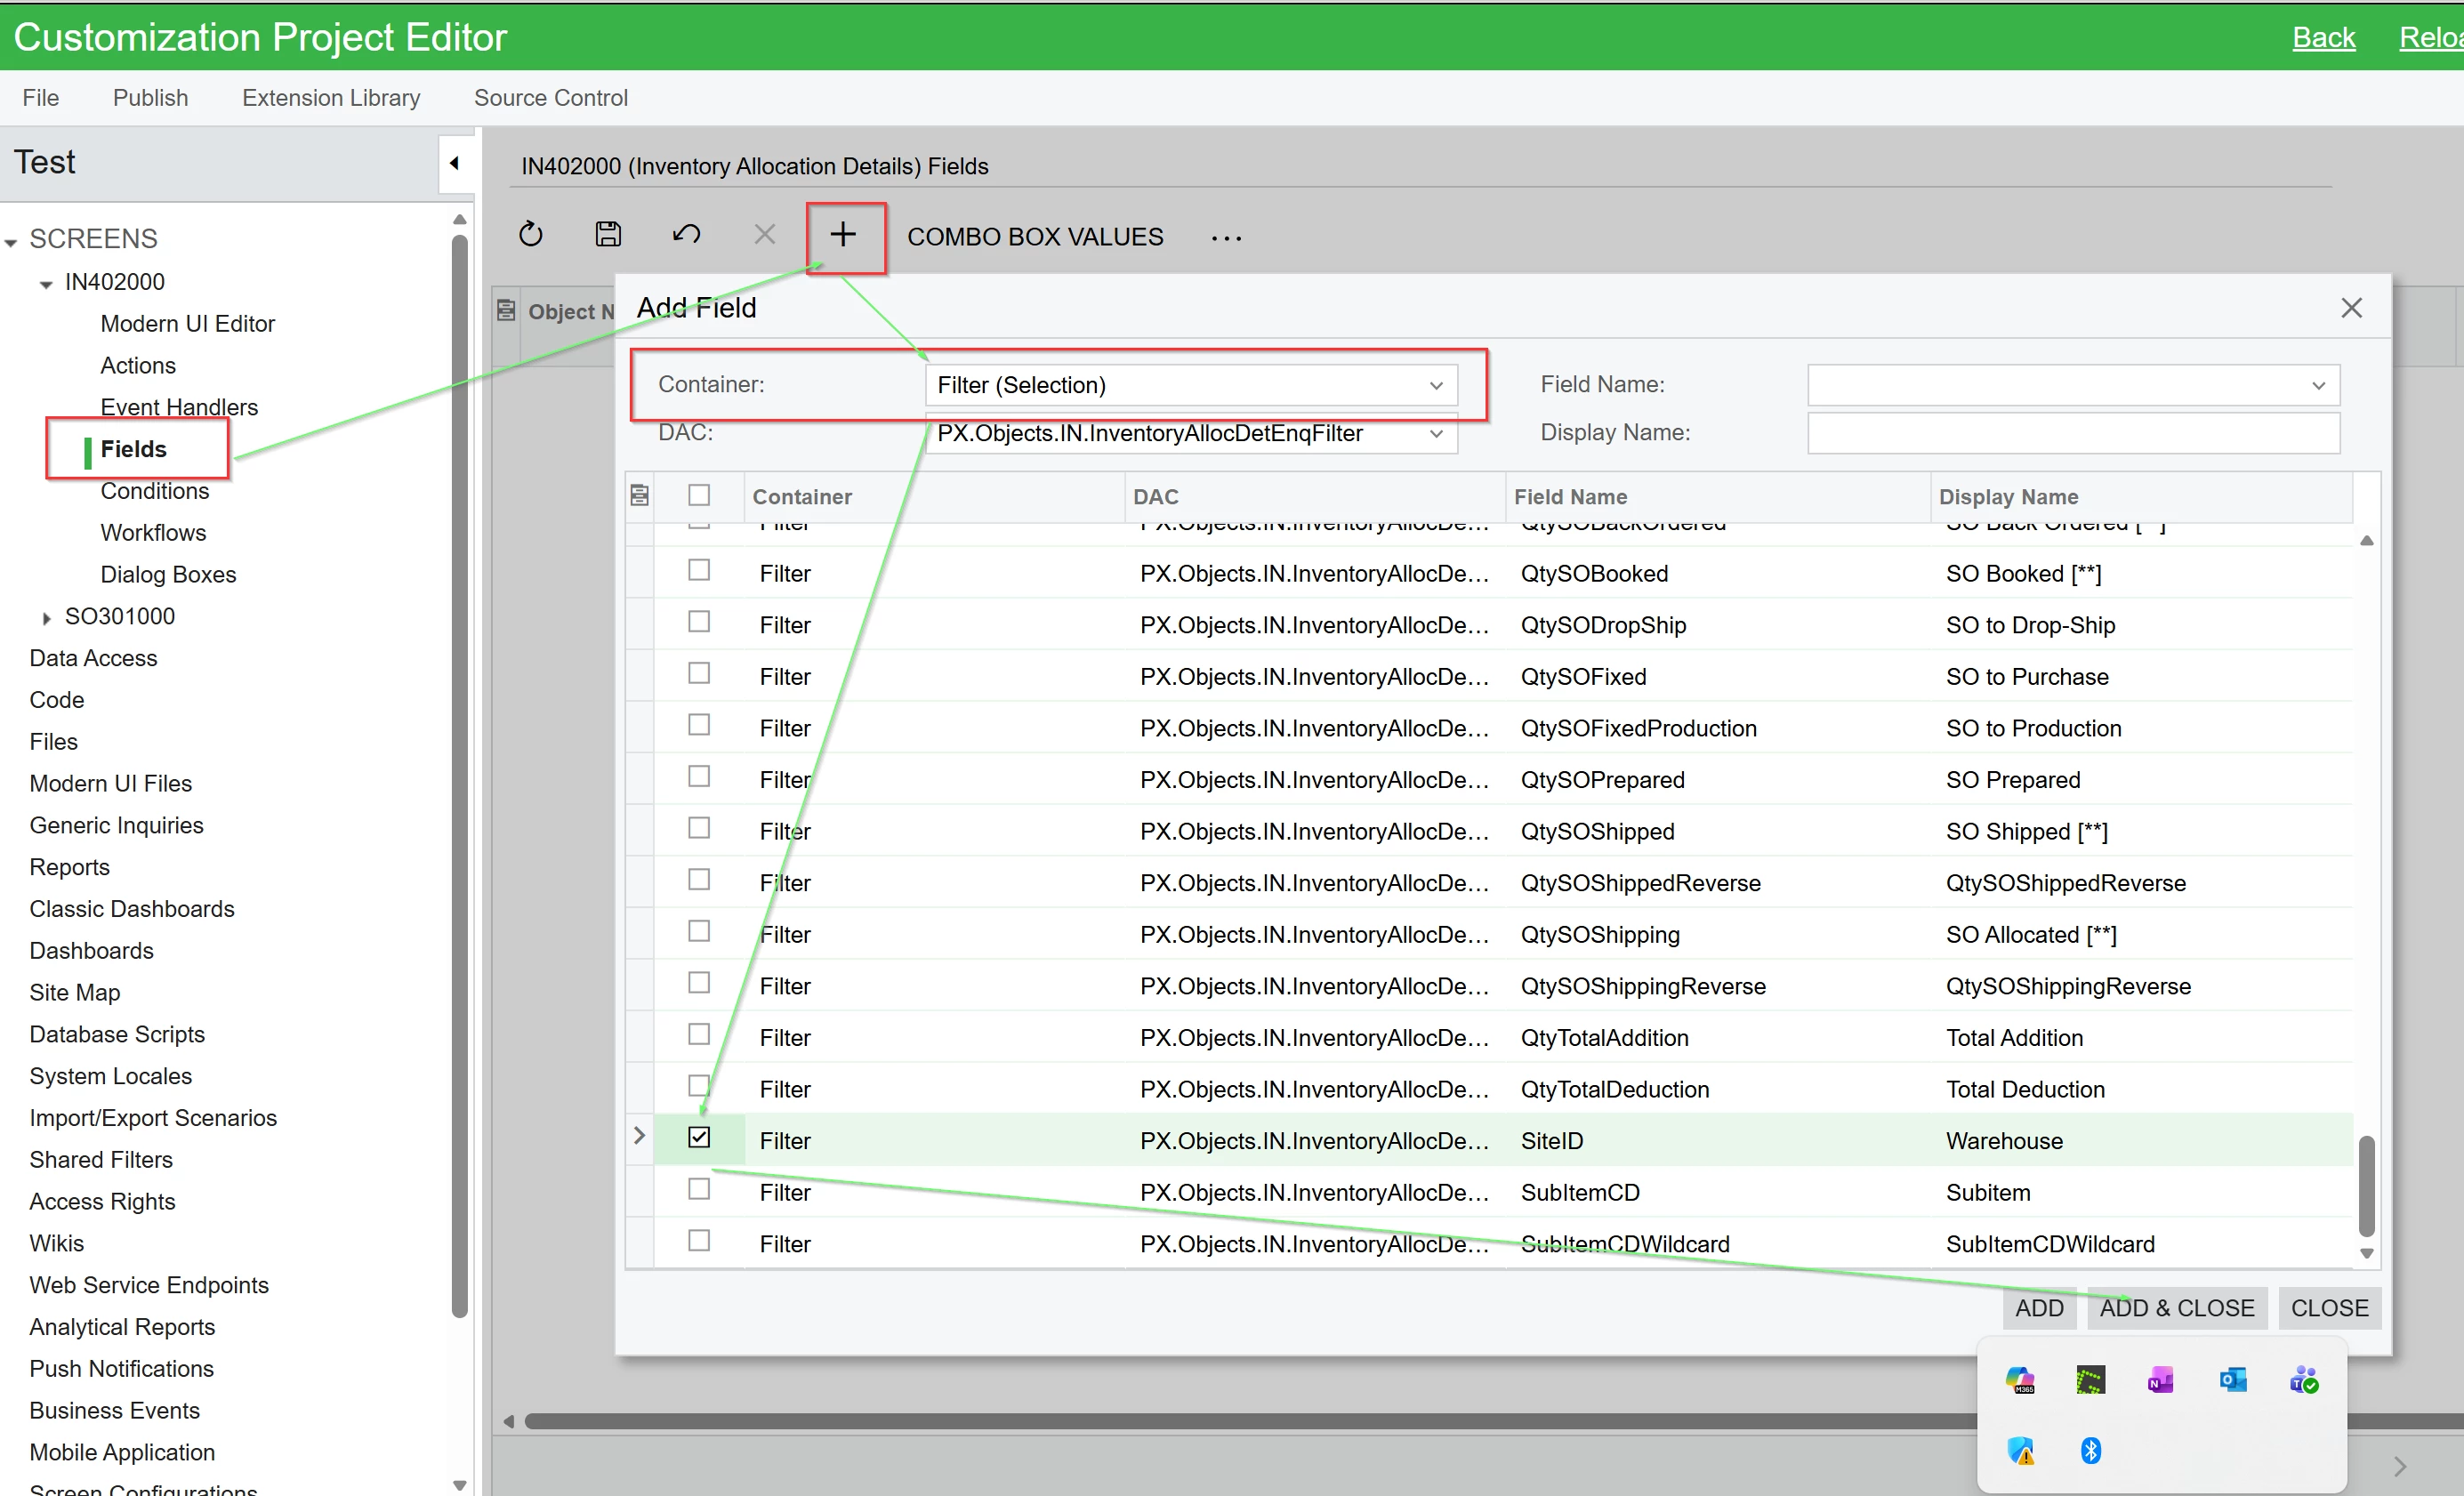Click the ADD & CLOSE button
This screenshot has width=2464, height=1496.
tap(2176, 1308)
